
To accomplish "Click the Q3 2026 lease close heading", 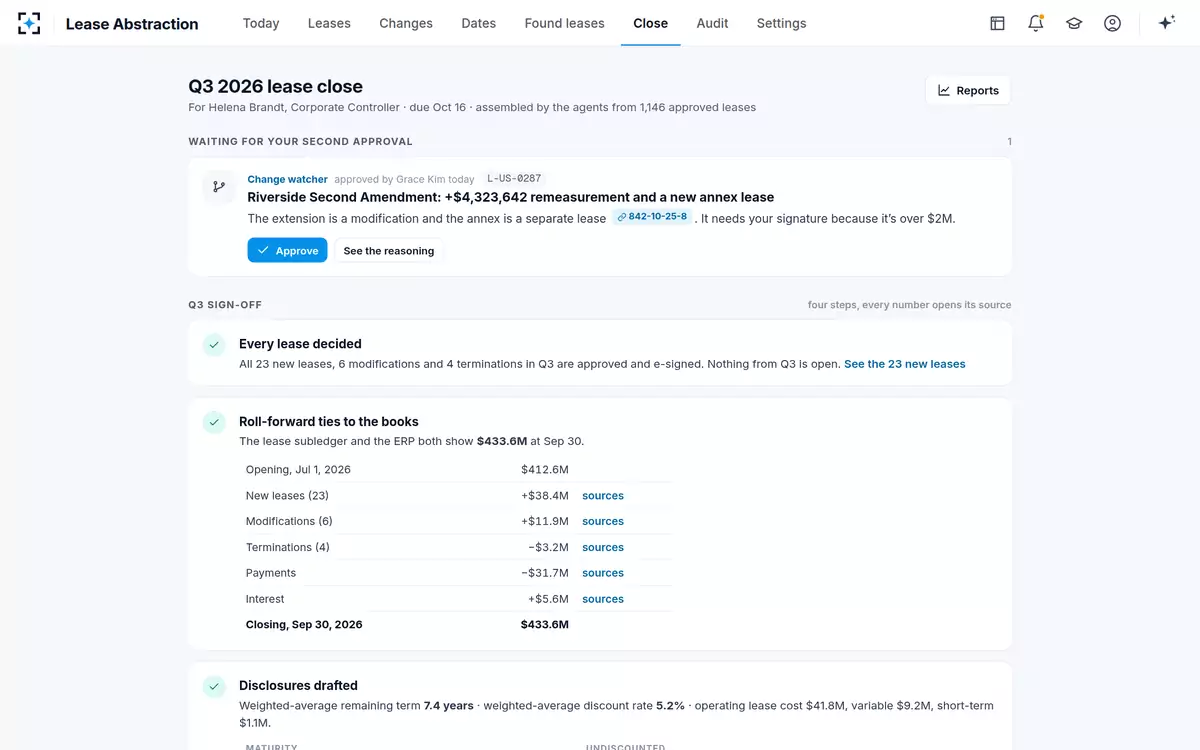I will [x=275, y=86].
